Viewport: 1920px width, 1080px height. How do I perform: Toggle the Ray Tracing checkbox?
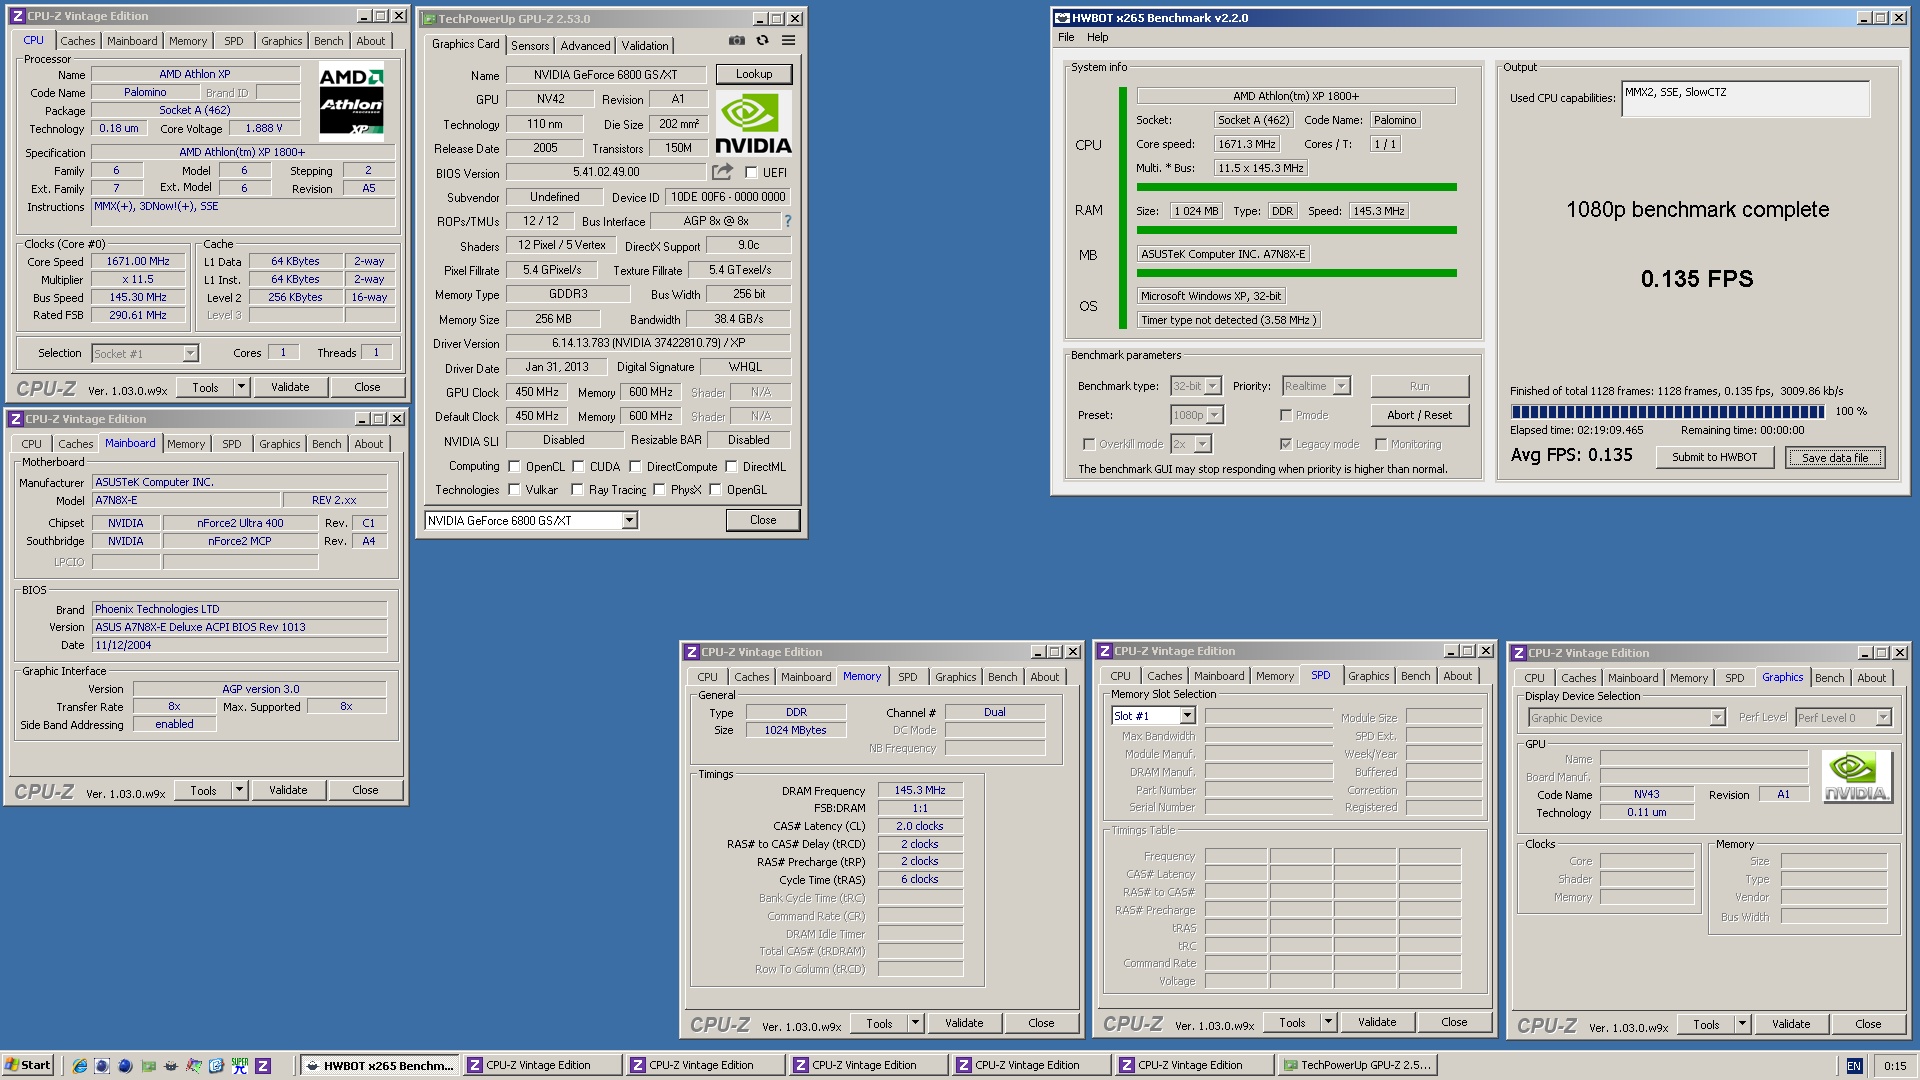coord(577,490)
